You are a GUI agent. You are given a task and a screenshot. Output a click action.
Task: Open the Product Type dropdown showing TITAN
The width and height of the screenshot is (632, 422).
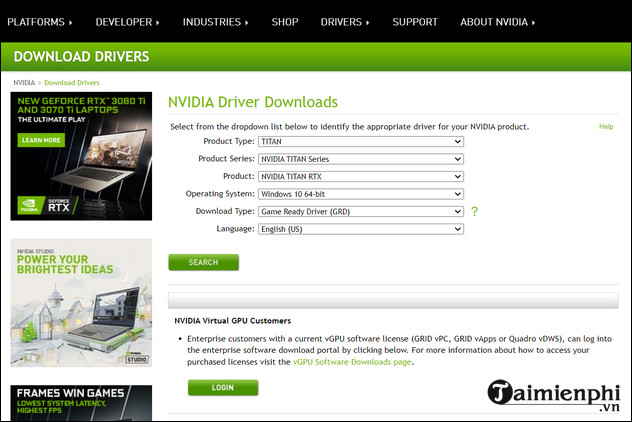[x=361, y=141]
